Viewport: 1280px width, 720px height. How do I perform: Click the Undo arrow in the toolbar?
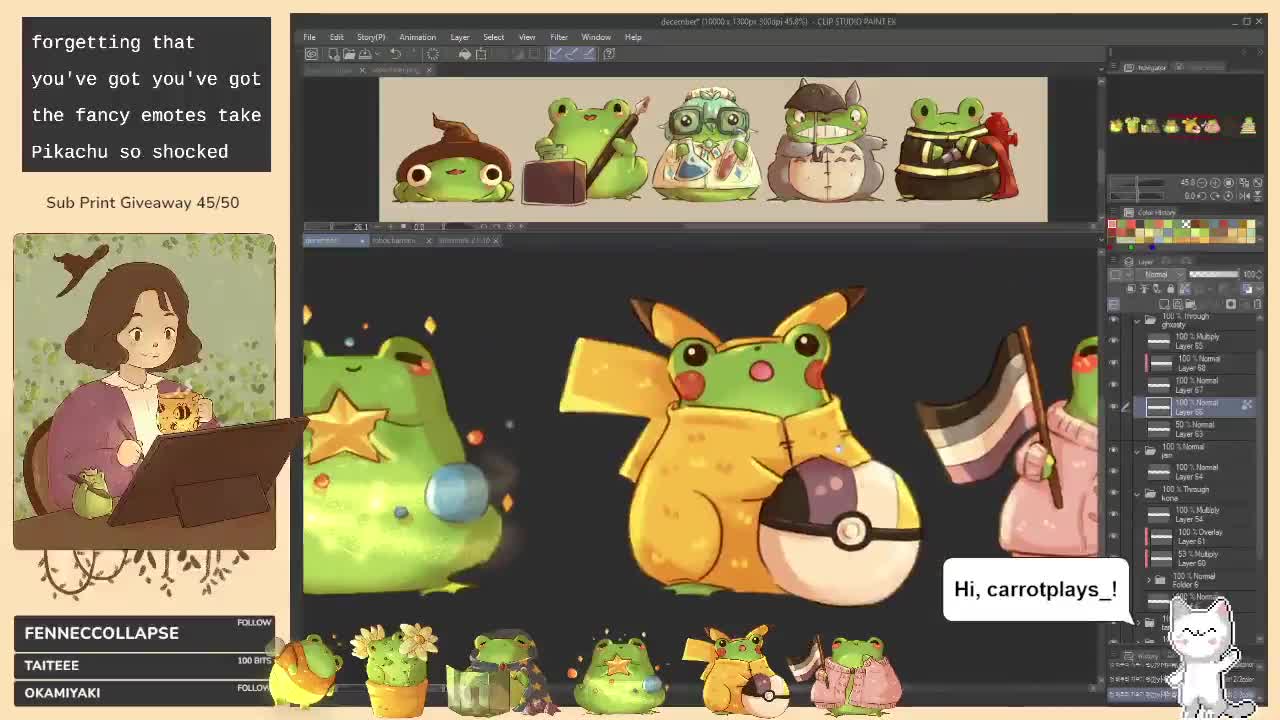[395, 53]
